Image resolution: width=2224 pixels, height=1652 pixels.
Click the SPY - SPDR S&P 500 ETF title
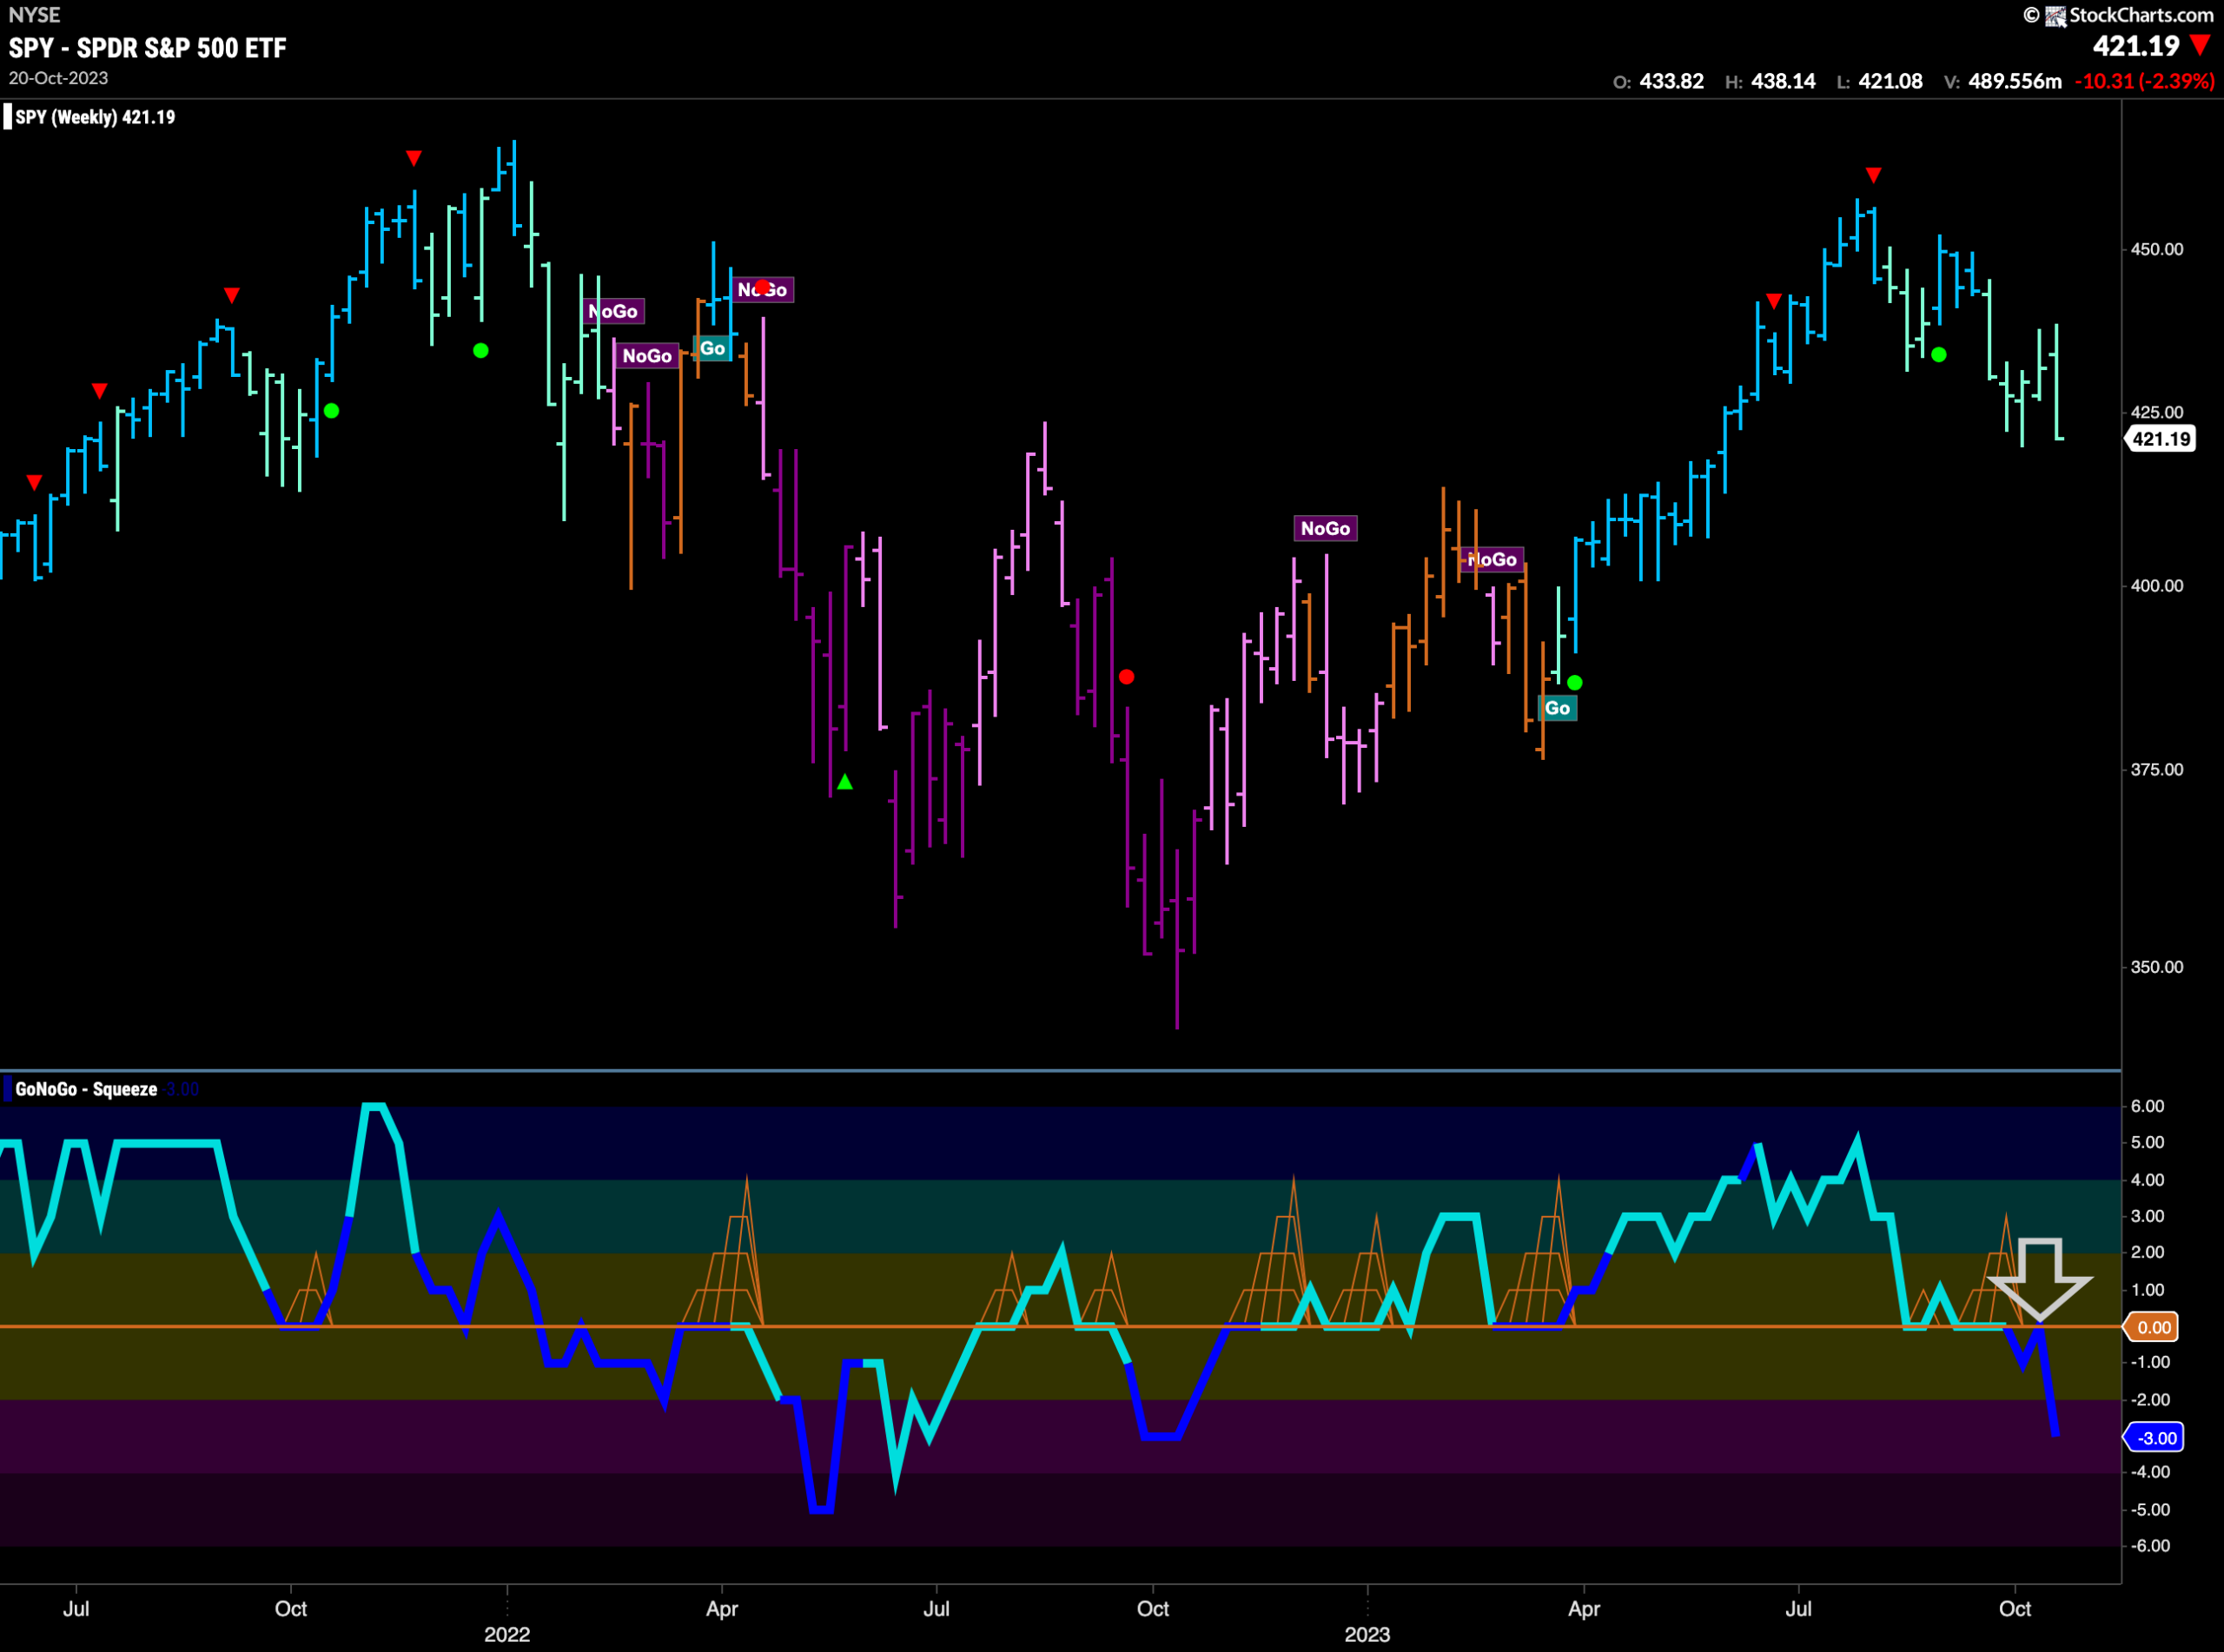[148, 48]
